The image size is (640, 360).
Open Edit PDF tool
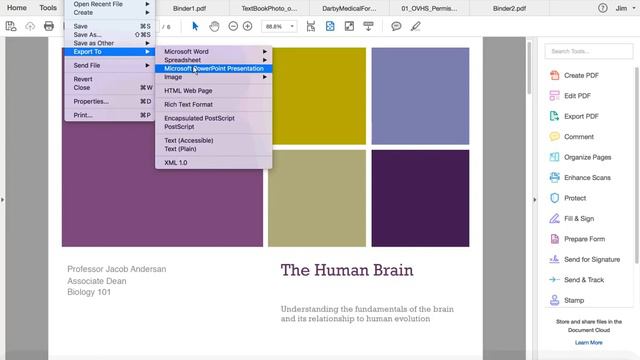(570, 96)
